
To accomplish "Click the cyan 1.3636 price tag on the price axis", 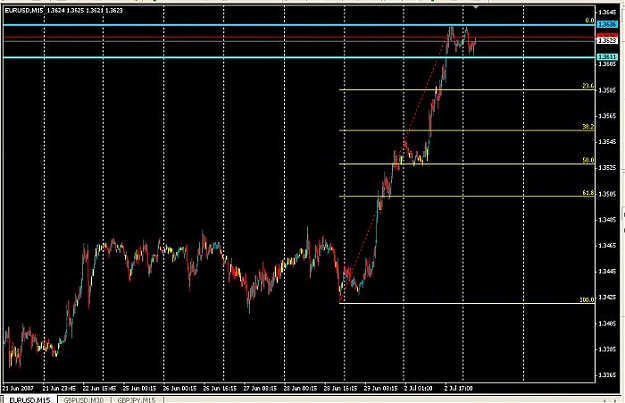I will coord(607,25).
